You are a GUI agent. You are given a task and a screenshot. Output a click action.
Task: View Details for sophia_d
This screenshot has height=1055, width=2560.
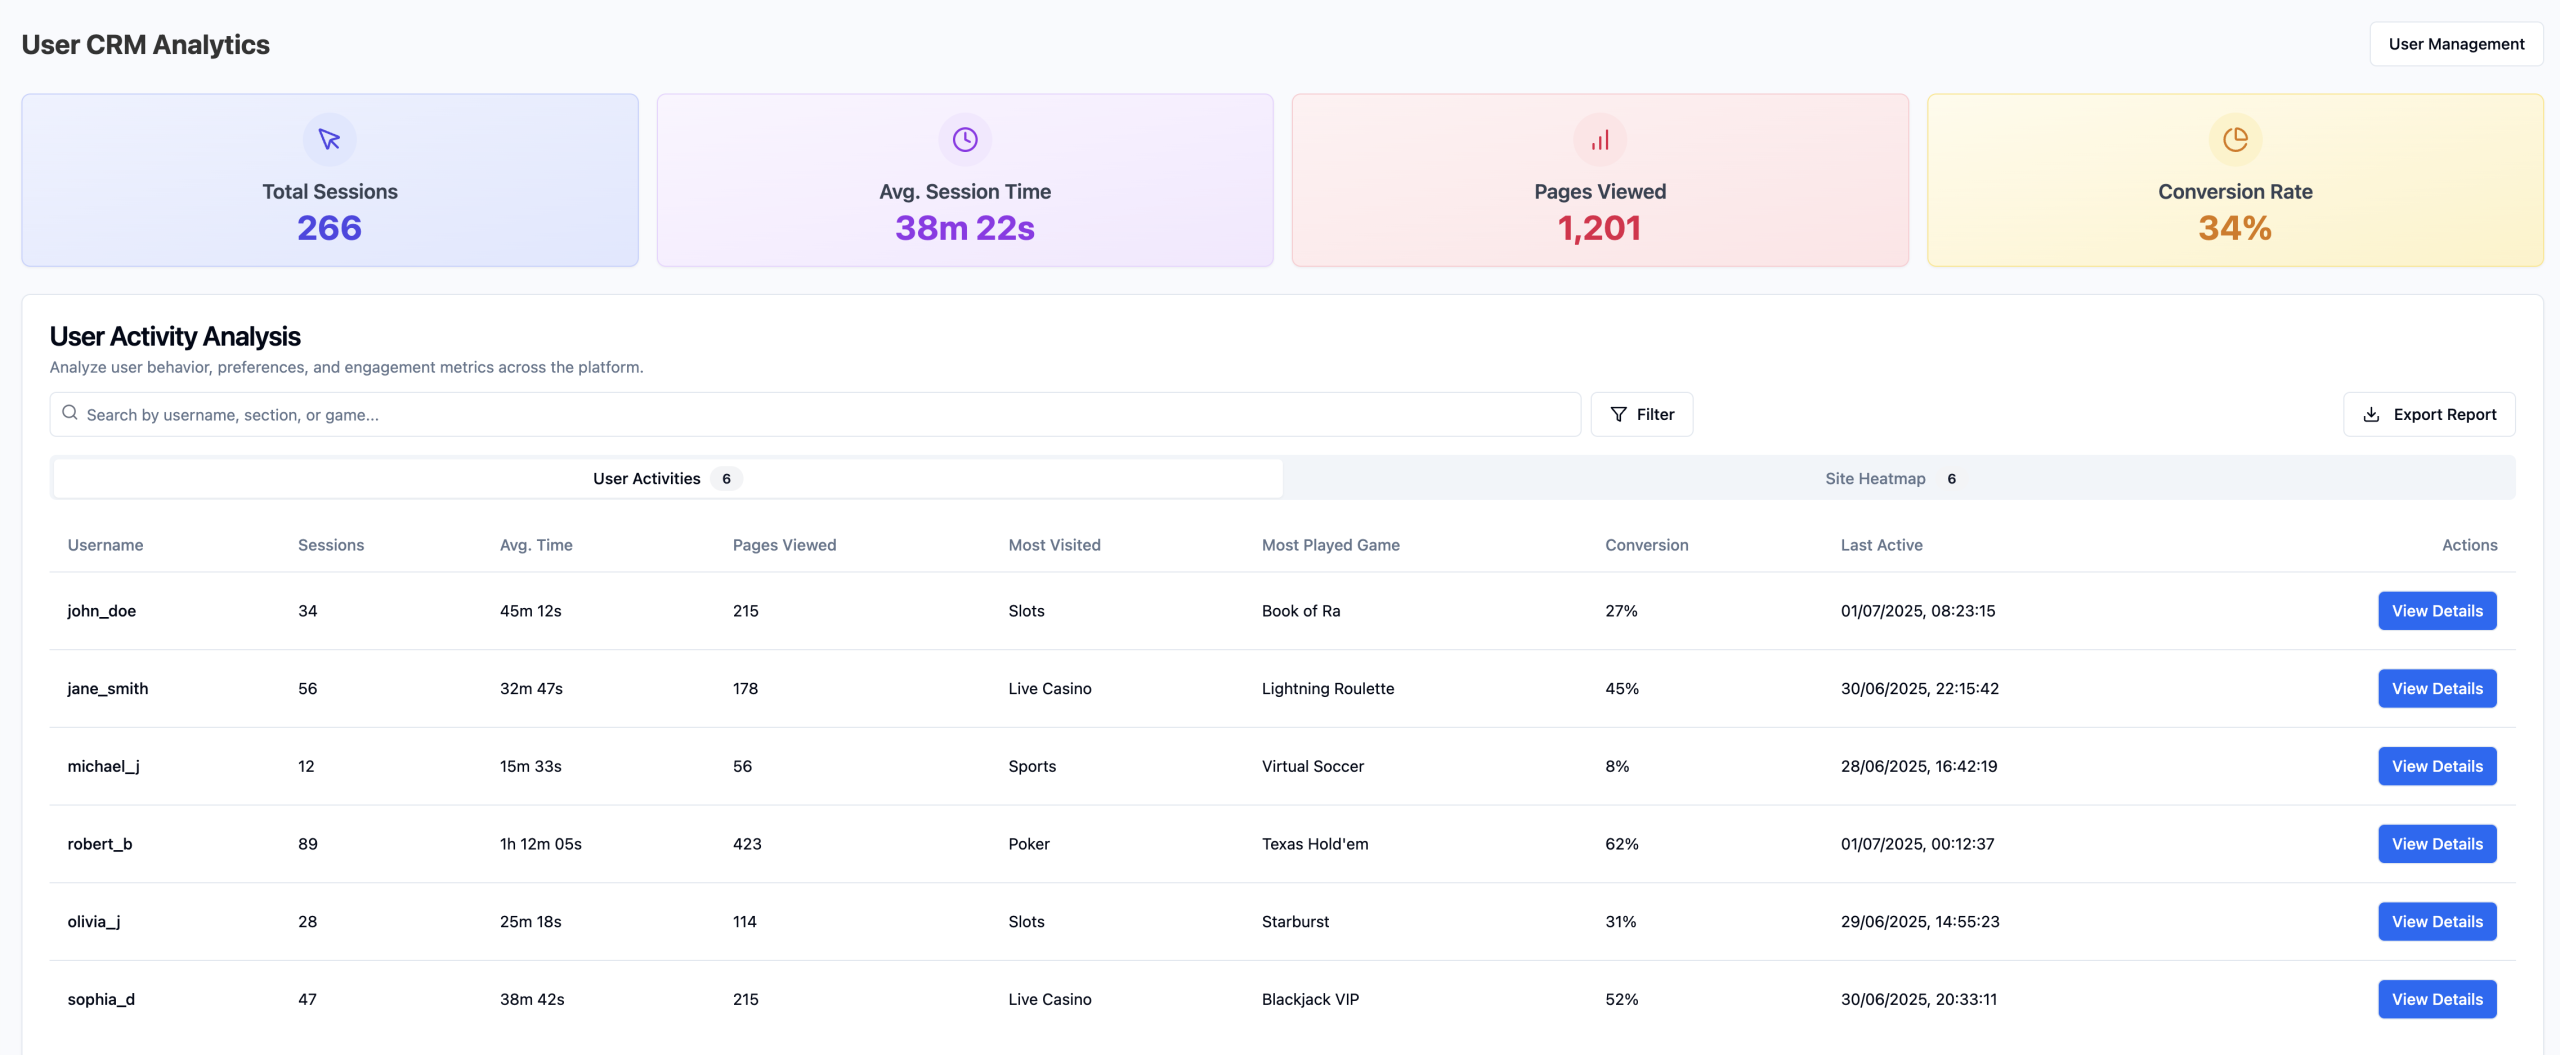[x=2437, y=998]
